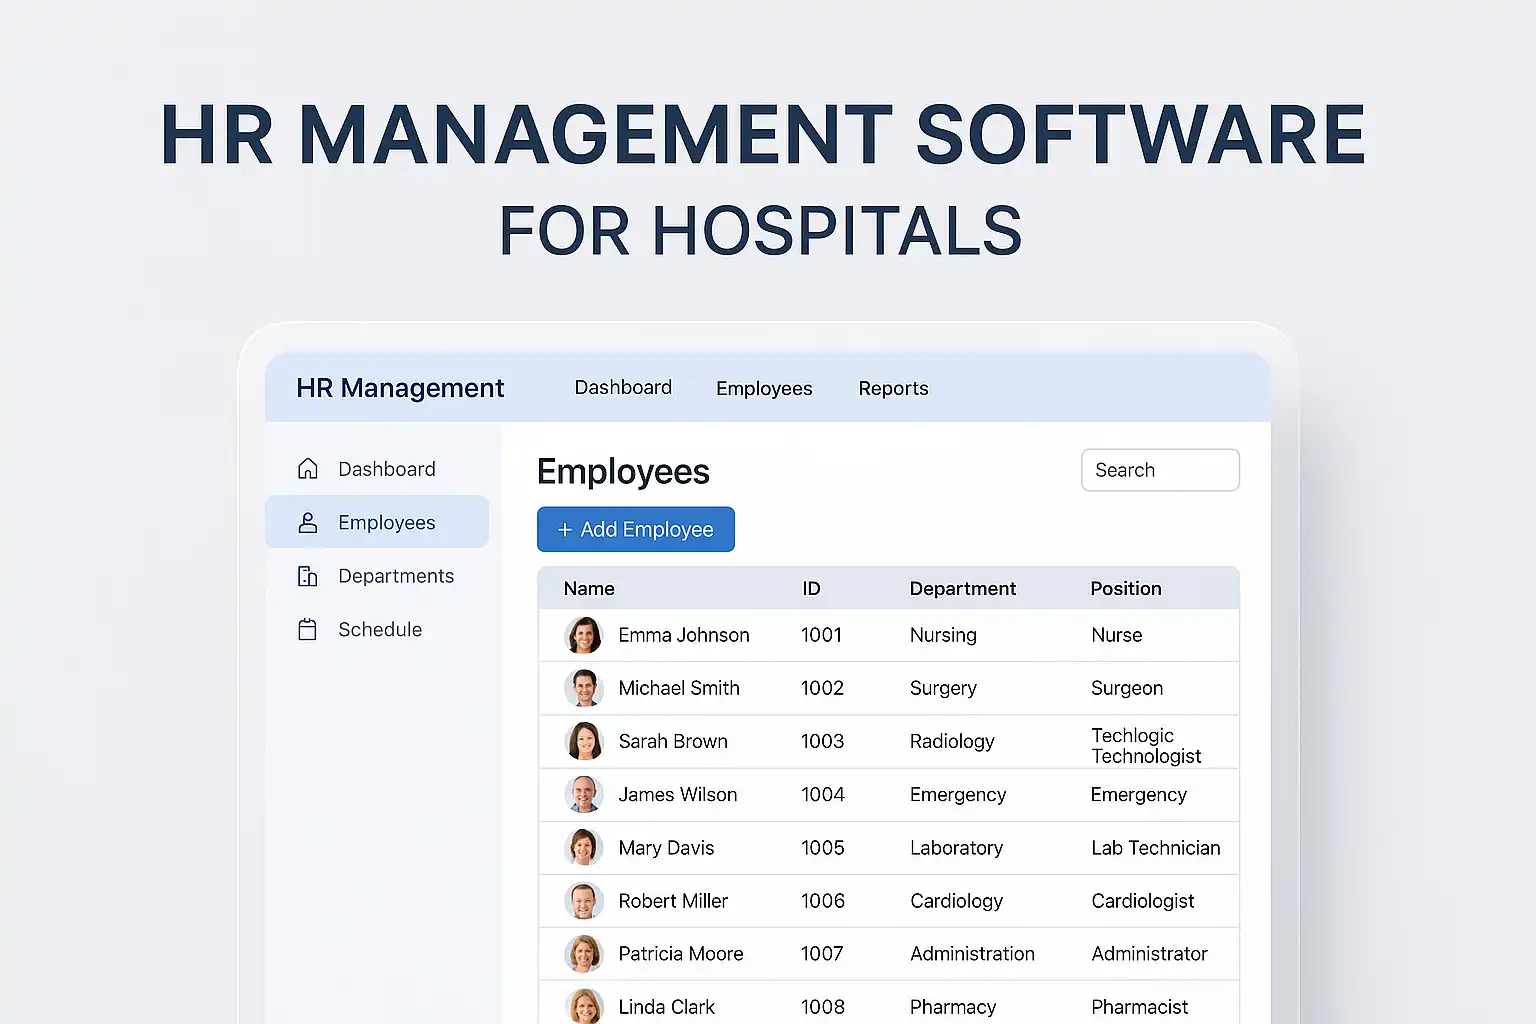Select James Wilson's profile photo
Image resolution: width=1536 pixels, height=1024 pixels.
[x=584, y=794]
